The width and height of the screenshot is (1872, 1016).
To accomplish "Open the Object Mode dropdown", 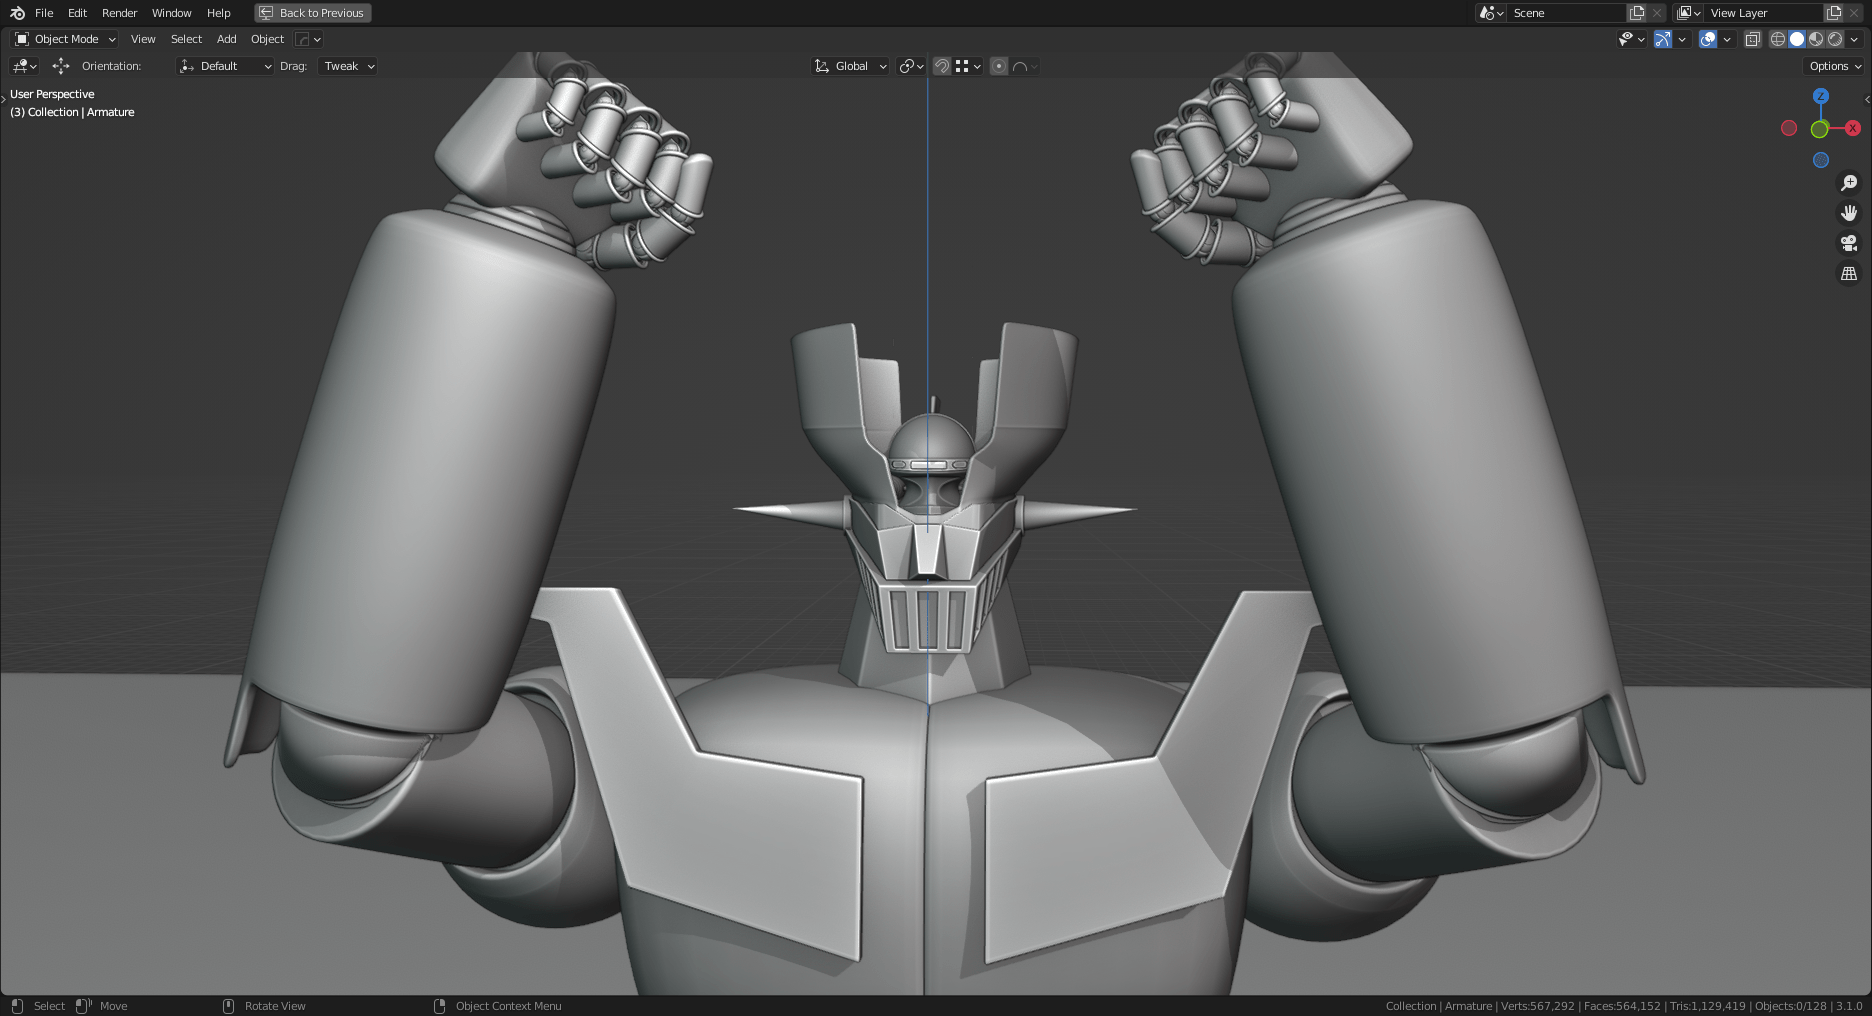I will pos(65,39).
